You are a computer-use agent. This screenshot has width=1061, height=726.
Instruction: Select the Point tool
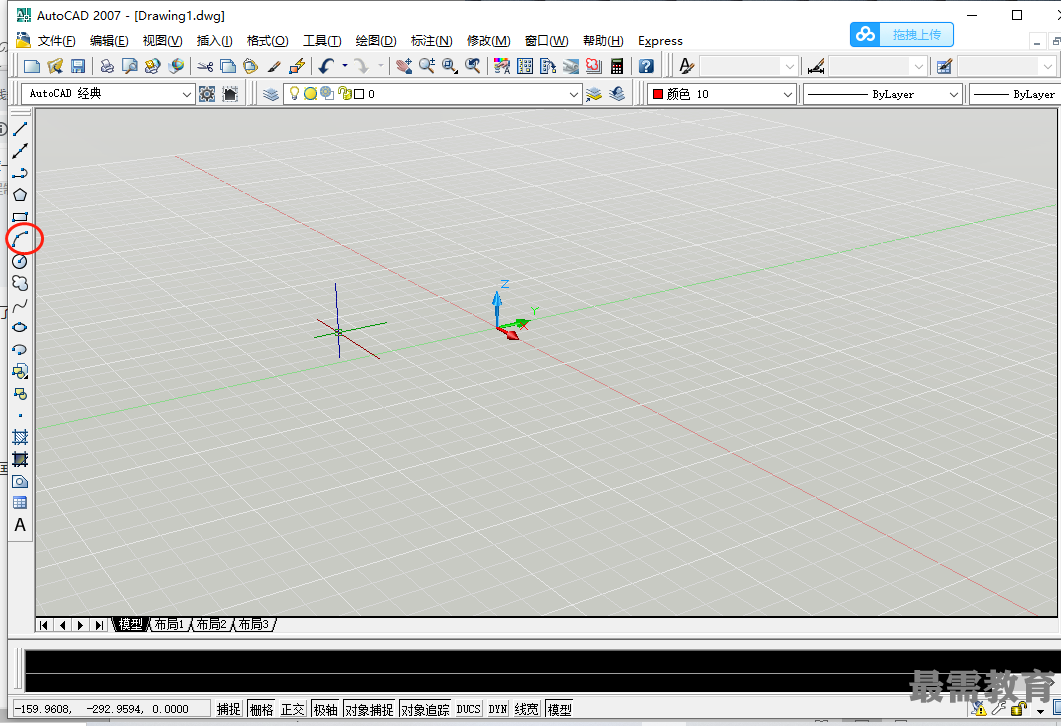pos(20,415)
